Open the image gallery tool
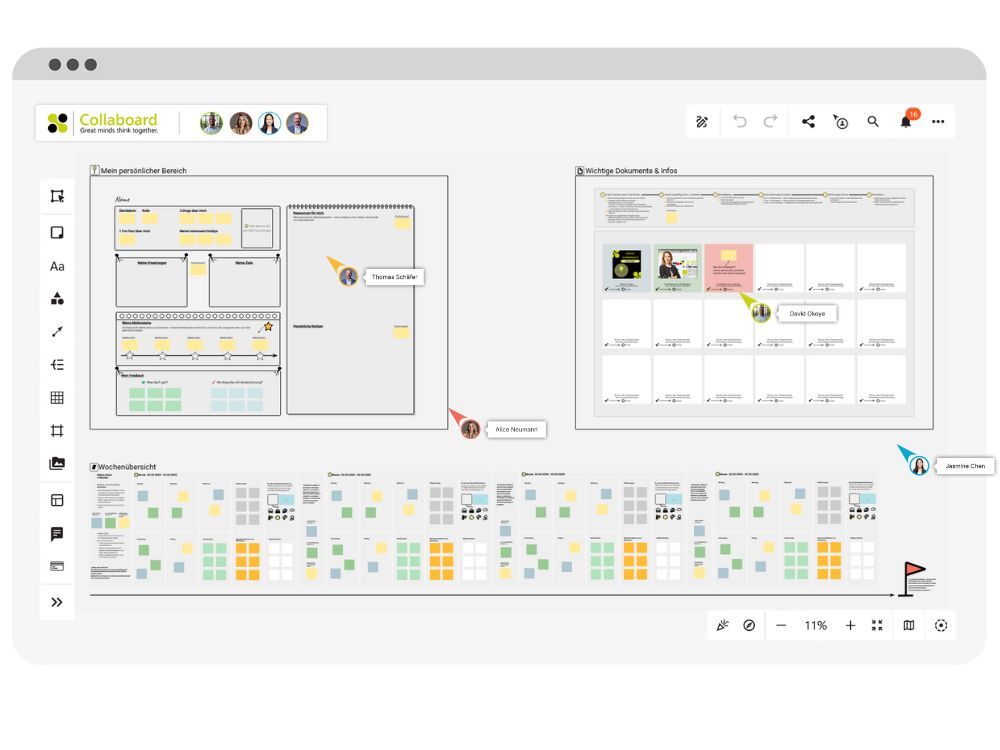1000x750 pixels. (57, 464)
